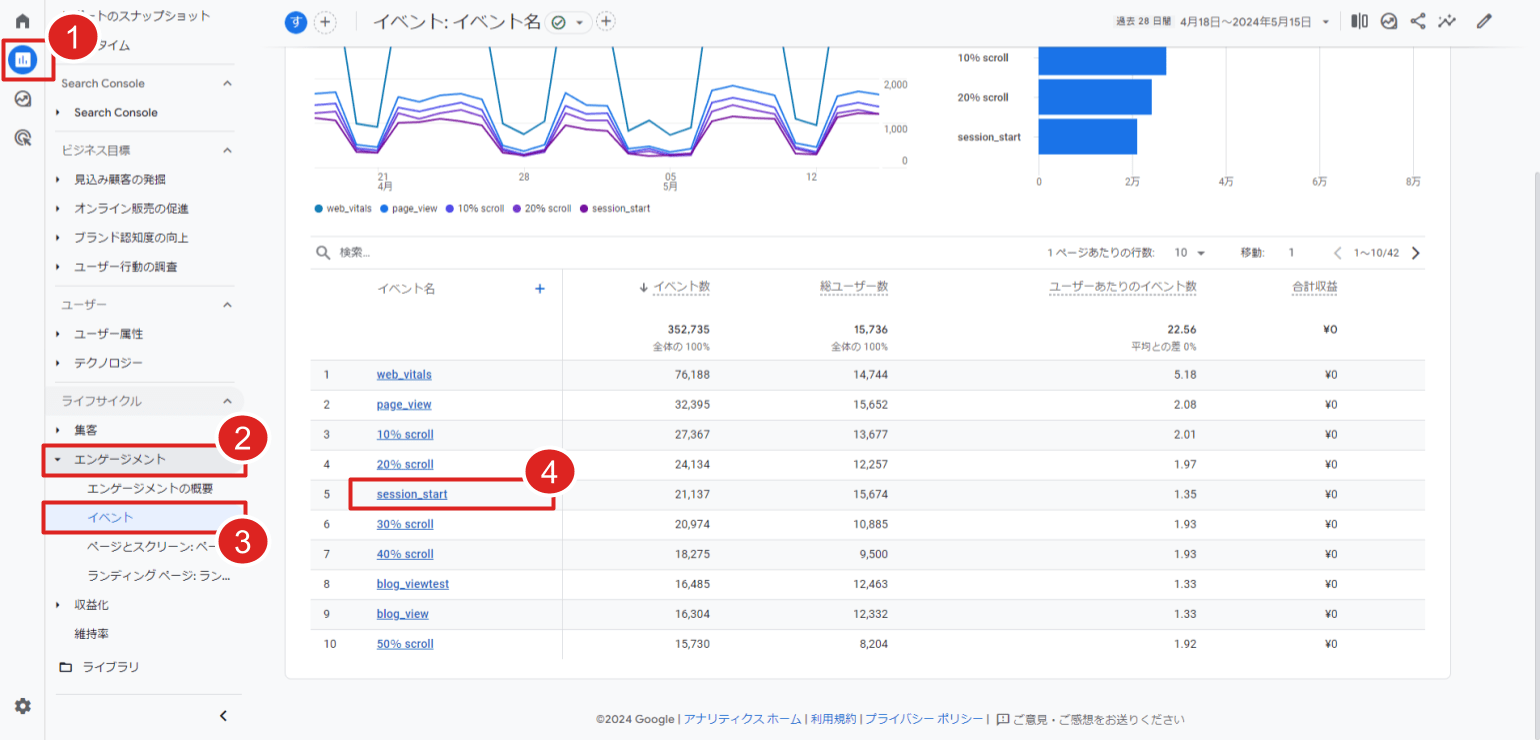
Task: Open the アナリティクス ホーム footer link
Action: point(742,719)
